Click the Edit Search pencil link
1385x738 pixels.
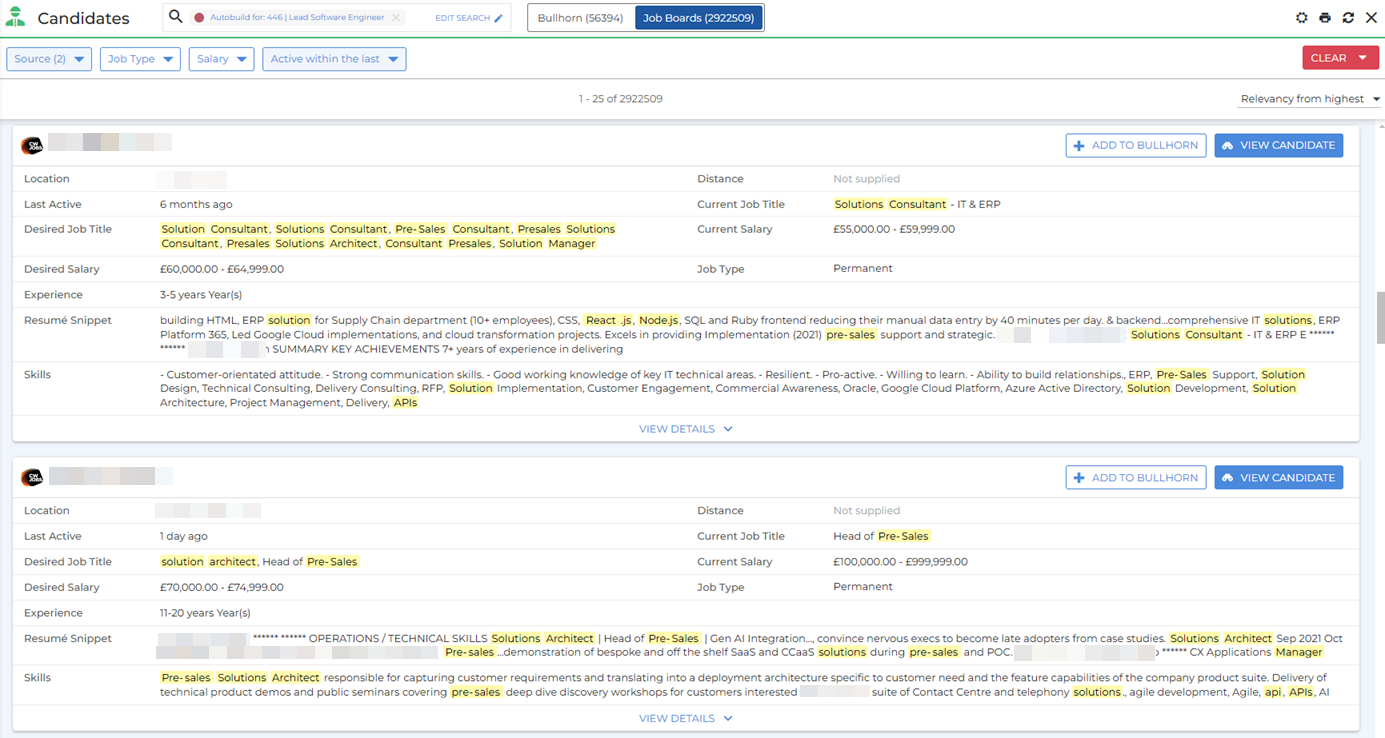click(469, 18)
